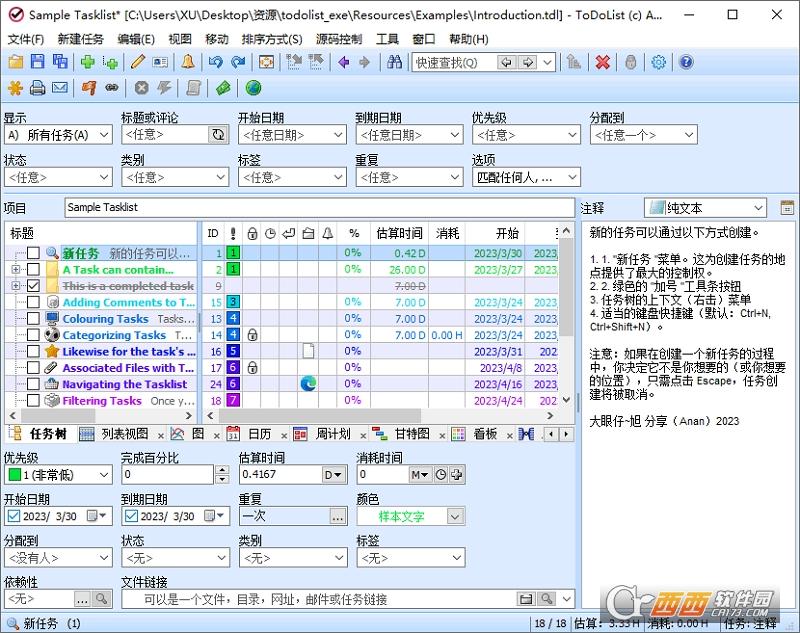Toggle the 到期日期 date checkbox in the details panel
Image resolution: width=800 pixels, height=633 pixels.
131,516
